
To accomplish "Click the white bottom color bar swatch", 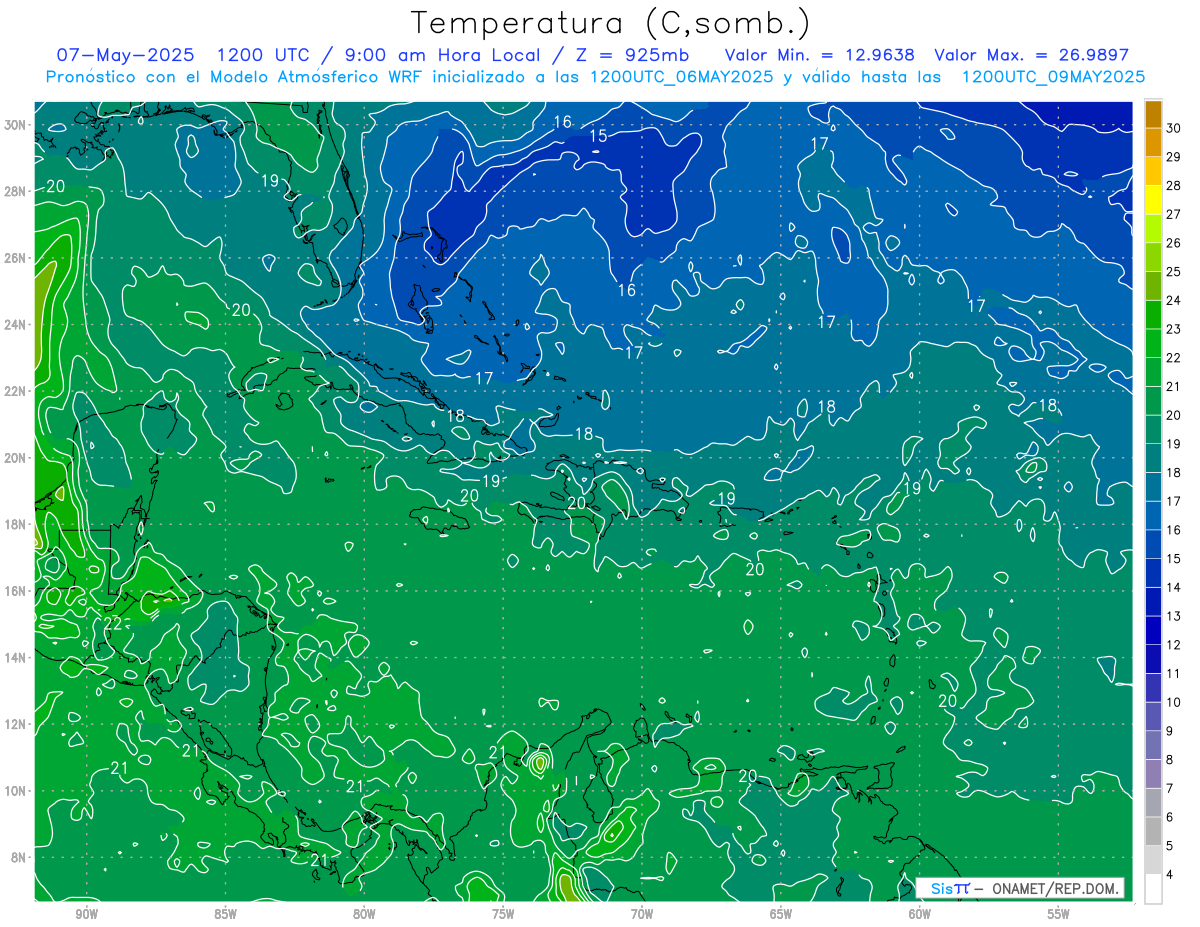I will tap(1153, 889).
